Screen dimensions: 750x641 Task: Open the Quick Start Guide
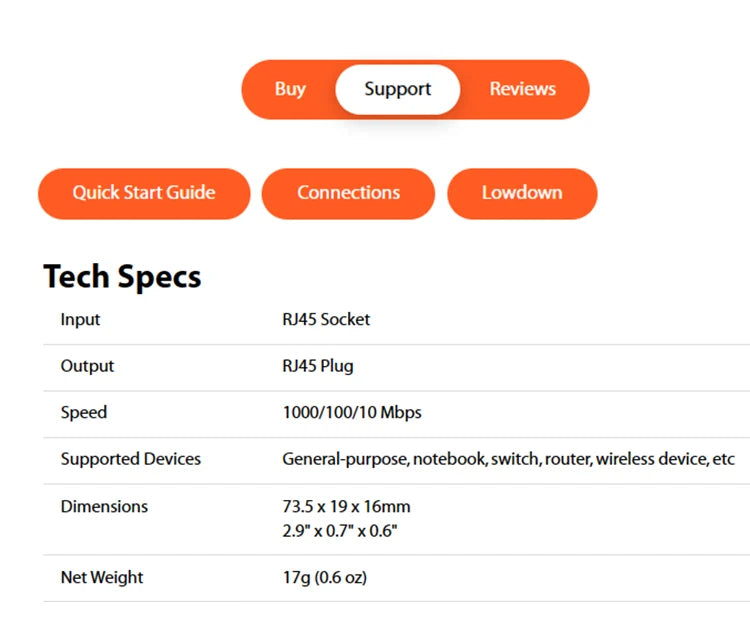[x=144, y=193]
